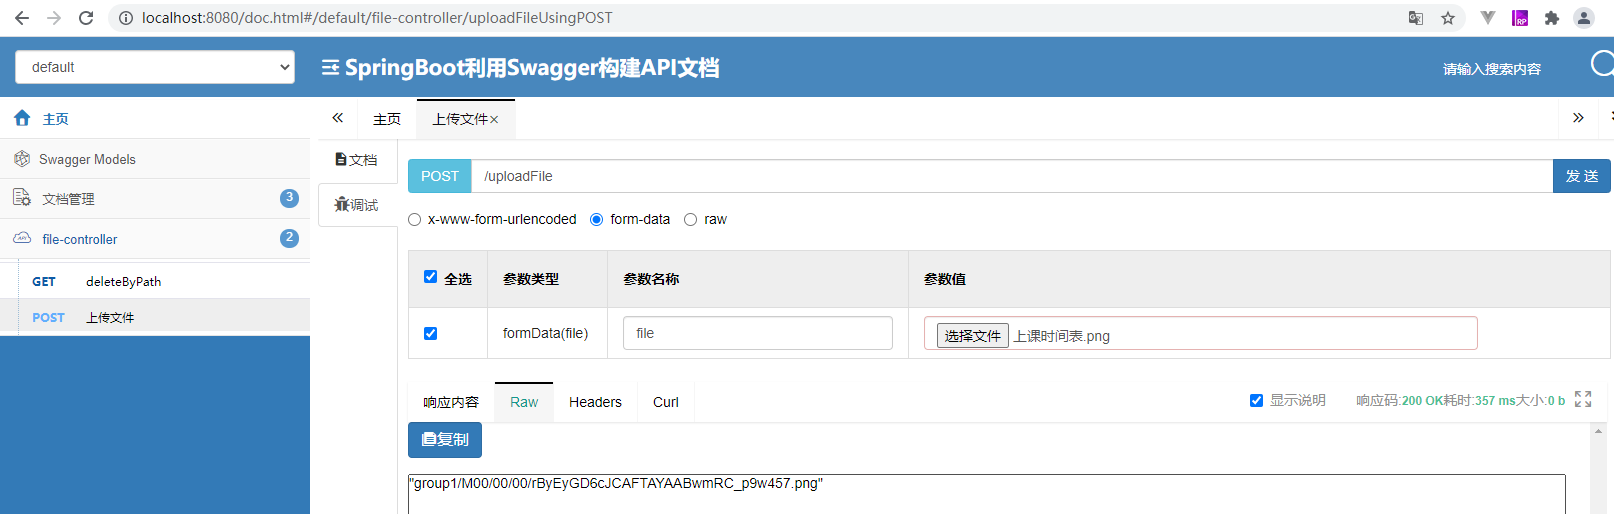Image resolution: width=1614 pixels, height=514 pixels.
Task: Open Swagger Models in sidebar
Action: coord(155,158)
